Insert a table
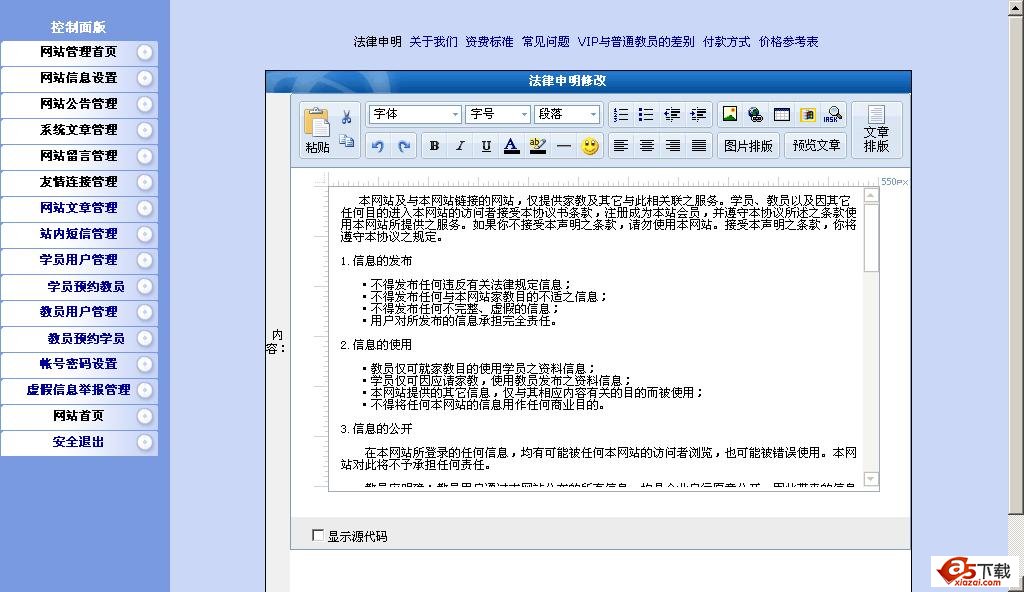The height and width of the screenshot is (592, 1024). [782, 114]
